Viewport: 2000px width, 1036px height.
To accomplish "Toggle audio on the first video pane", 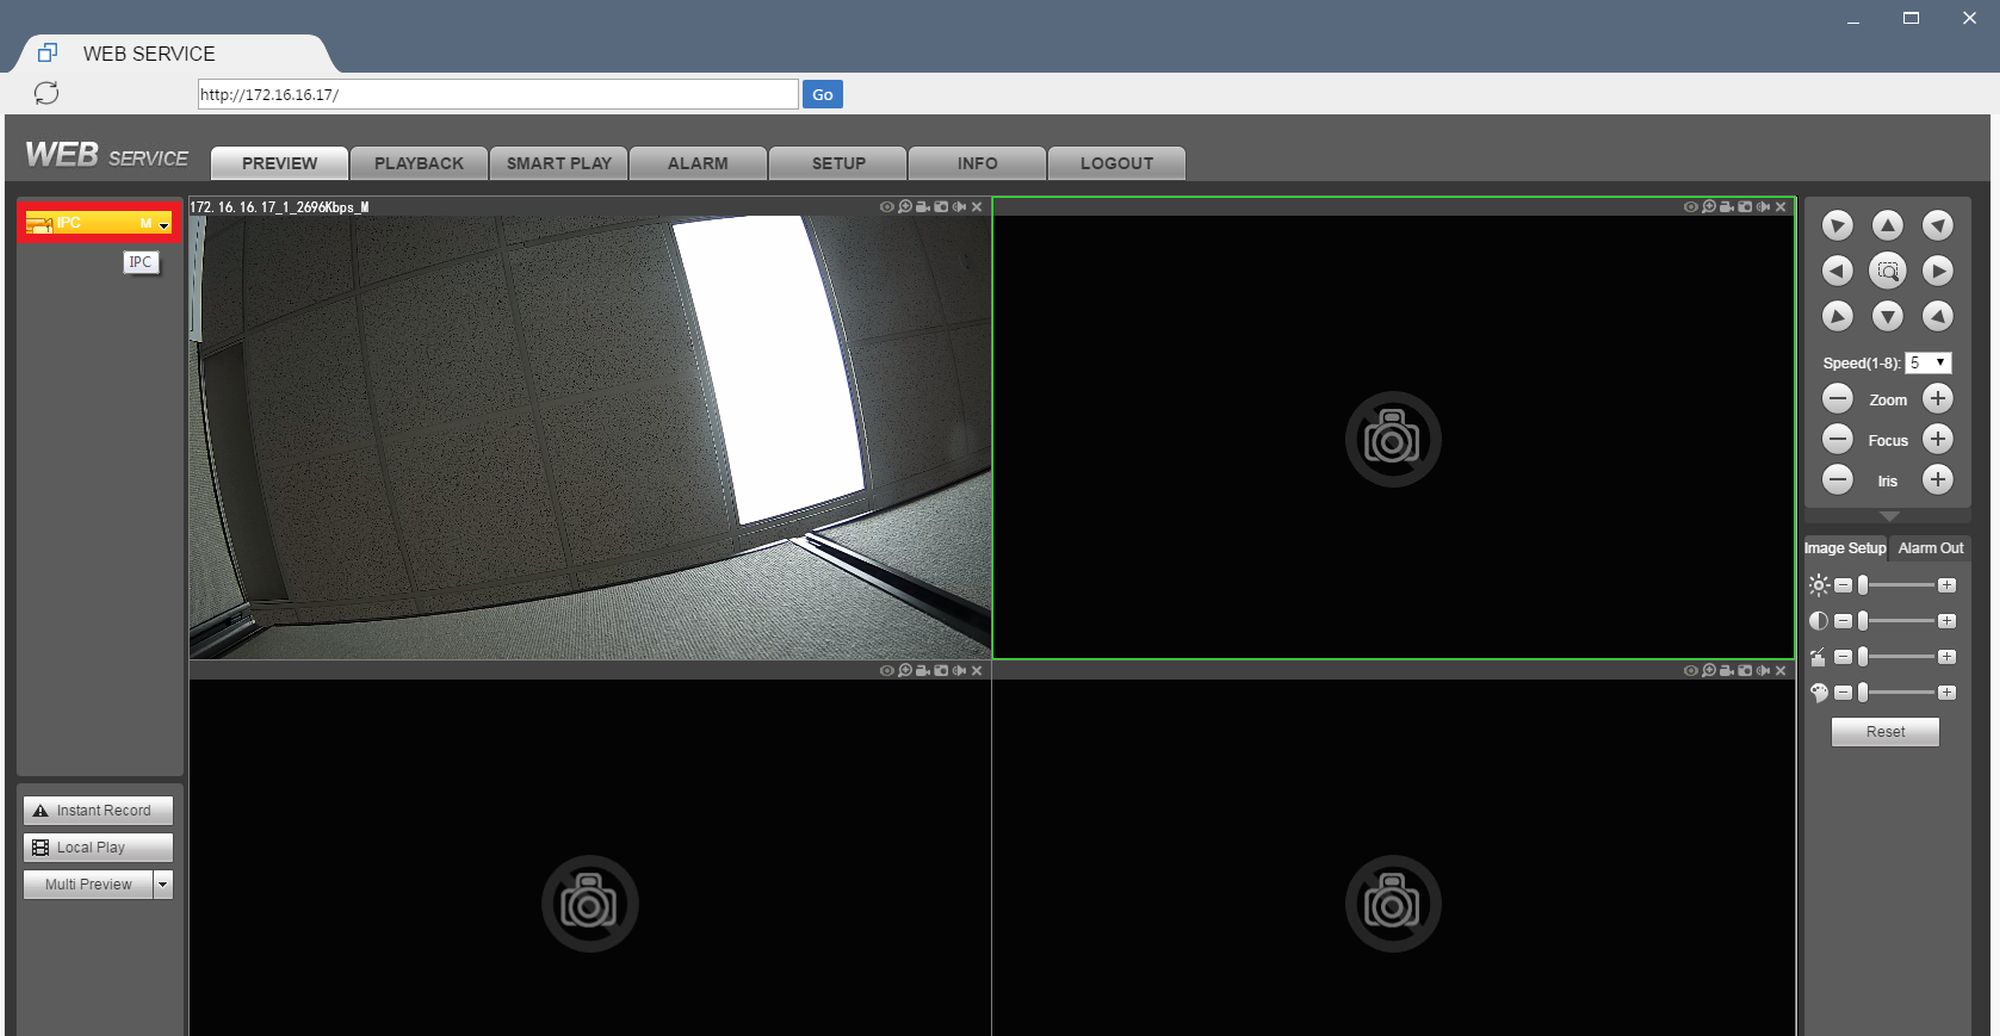I will (x=959, y=207).
